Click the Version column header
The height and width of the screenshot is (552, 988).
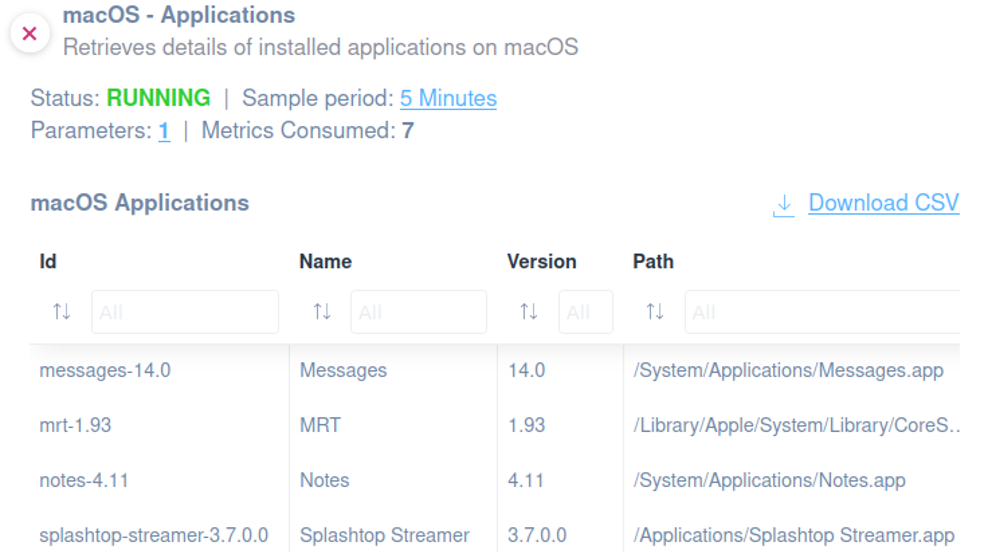[x=542, y=262]
